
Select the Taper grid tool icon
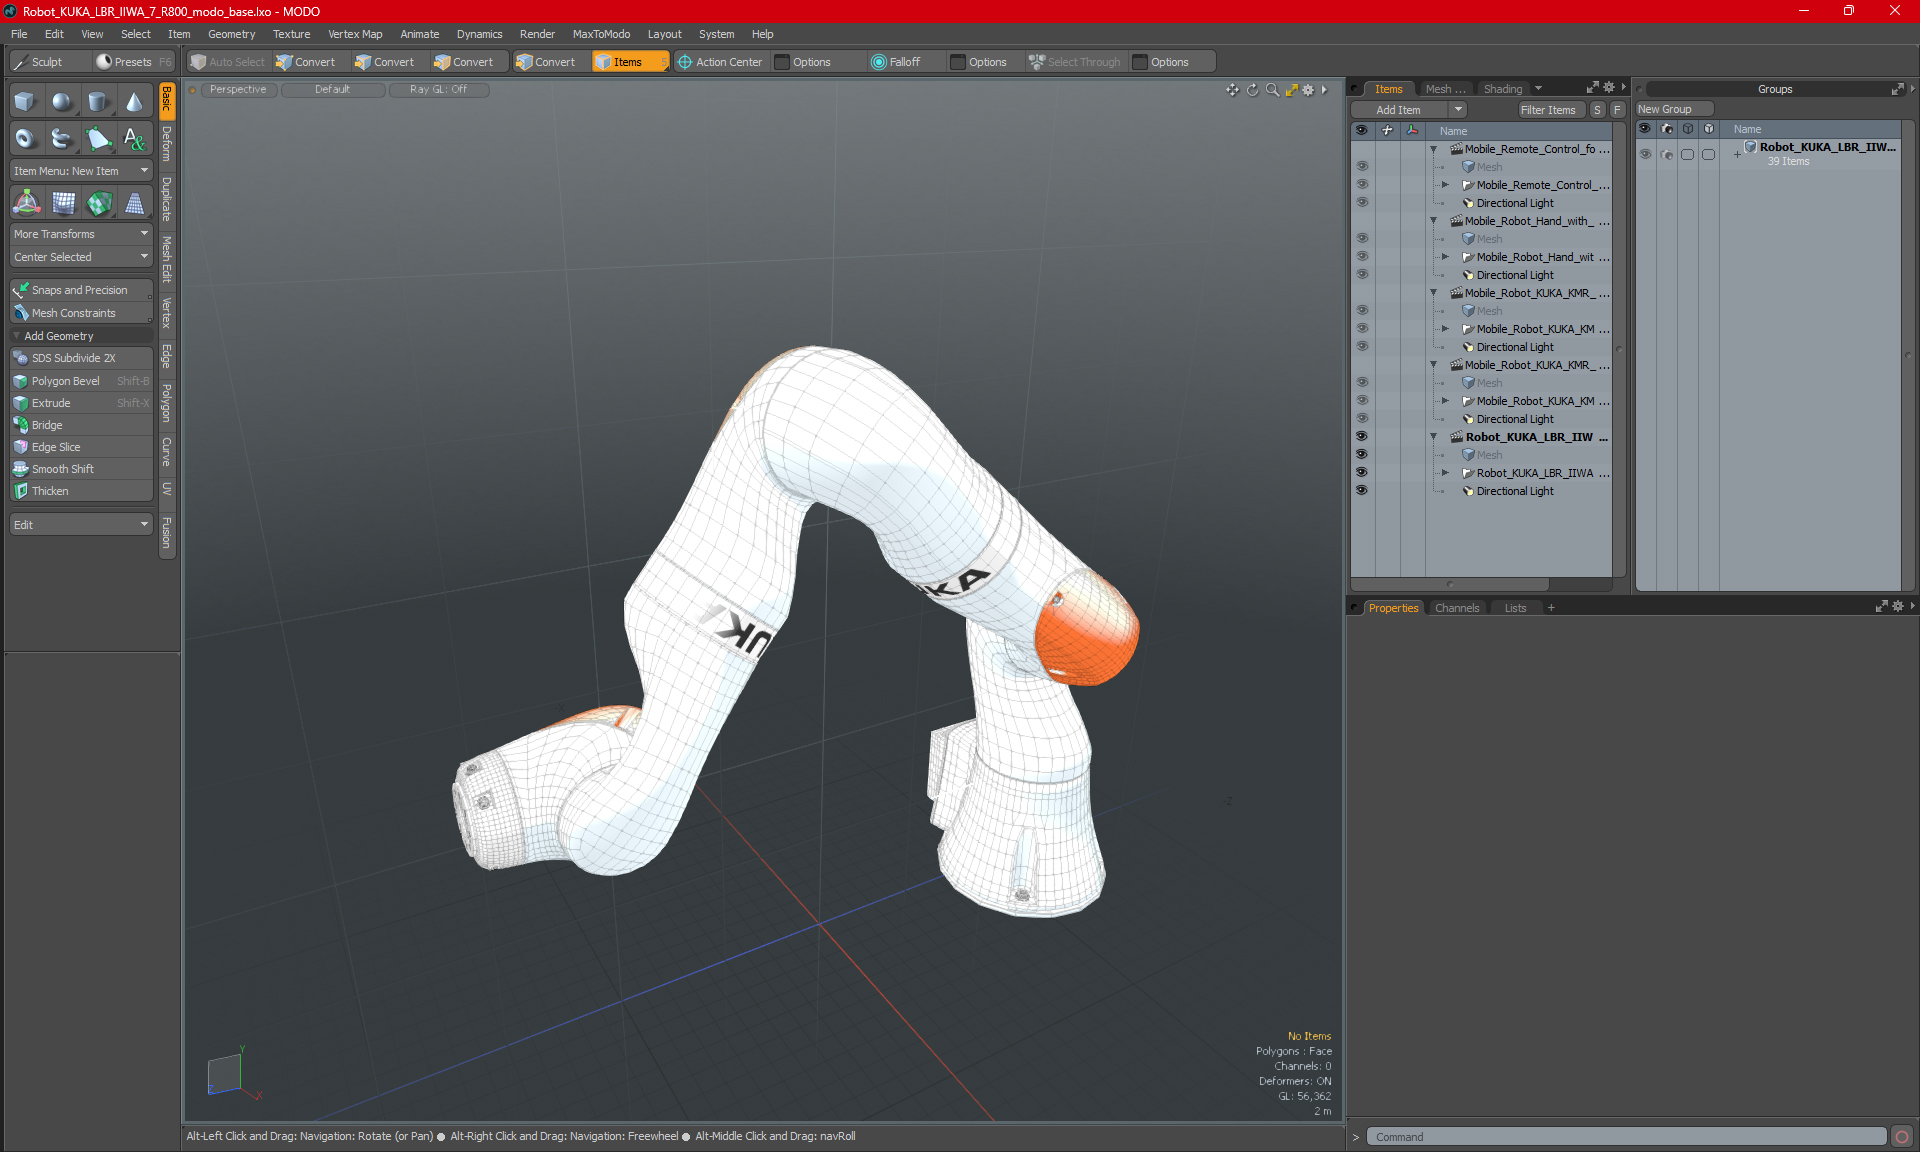(x=134, y=203)
